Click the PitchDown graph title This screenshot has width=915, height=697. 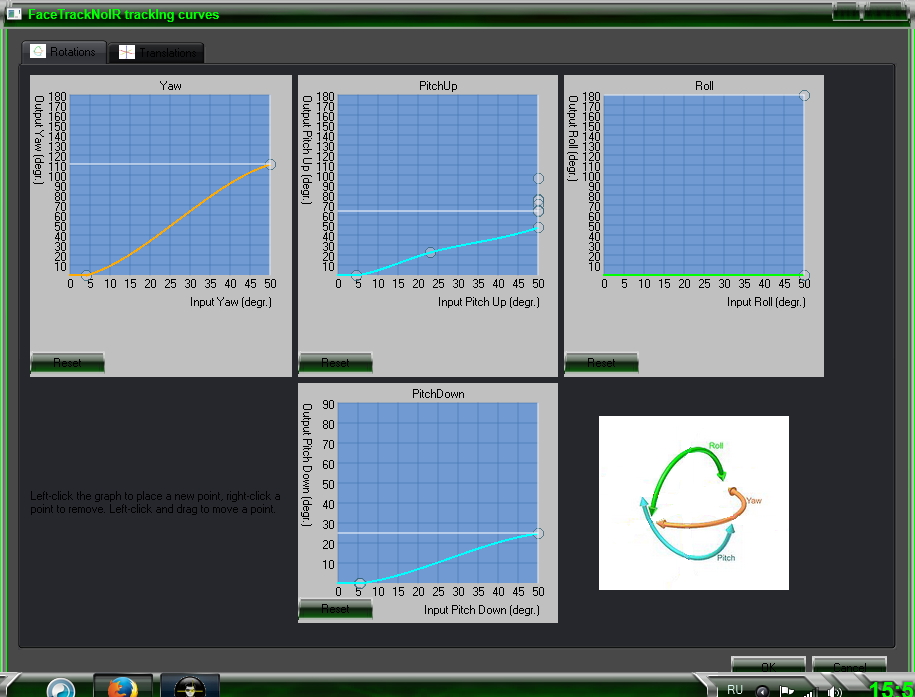point(438,394)
